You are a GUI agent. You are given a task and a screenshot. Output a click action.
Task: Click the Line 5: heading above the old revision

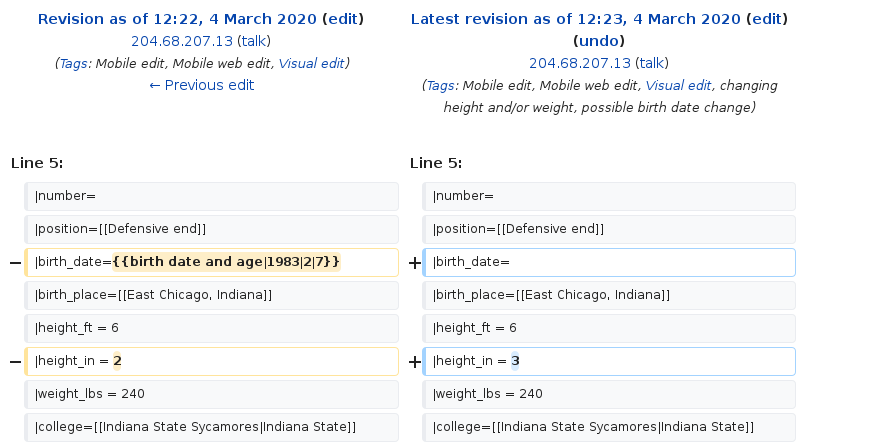pos(37,163)
